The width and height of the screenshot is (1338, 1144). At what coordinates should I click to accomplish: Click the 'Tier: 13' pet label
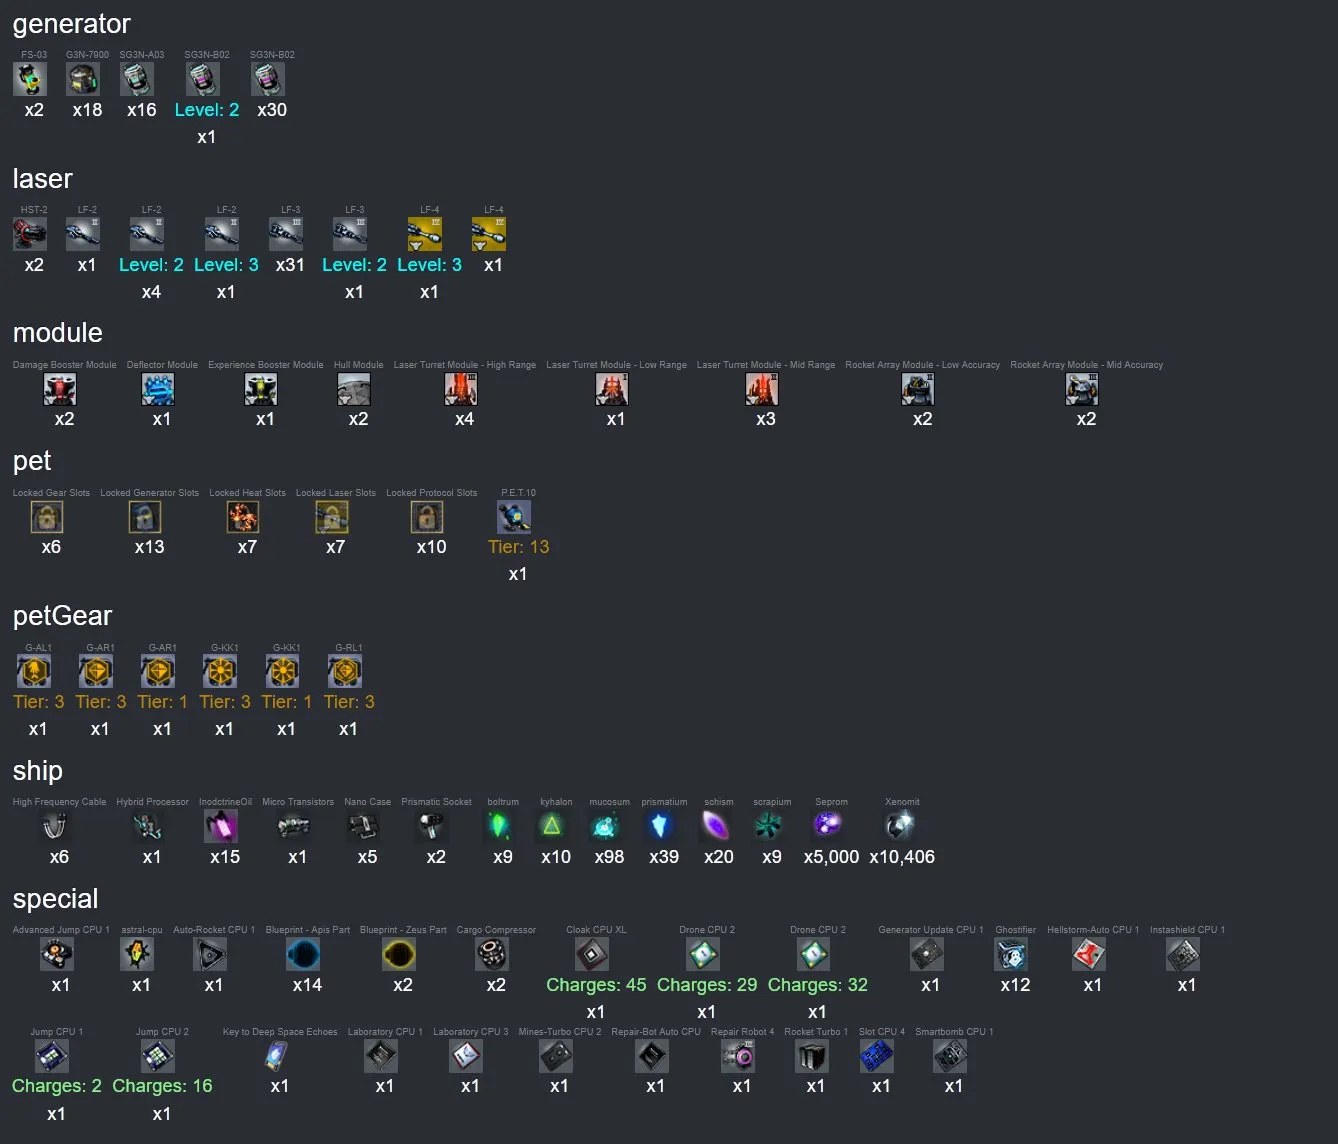coord(518,547)
